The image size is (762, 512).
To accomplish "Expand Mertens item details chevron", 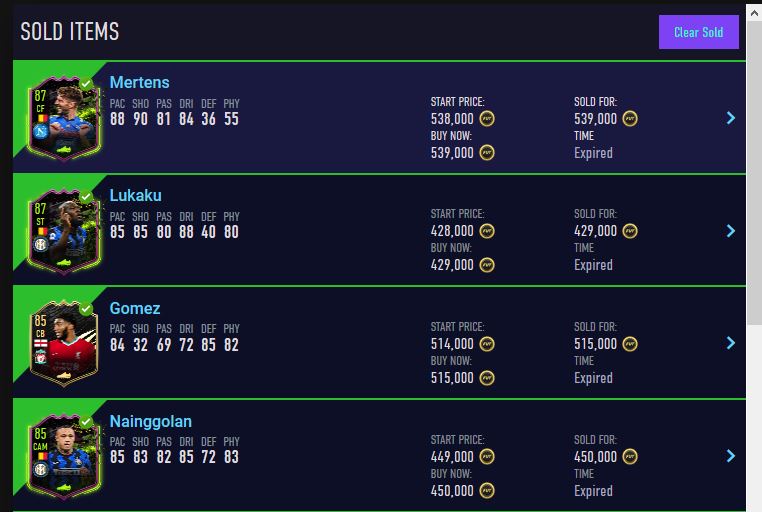I will point(731,118).
